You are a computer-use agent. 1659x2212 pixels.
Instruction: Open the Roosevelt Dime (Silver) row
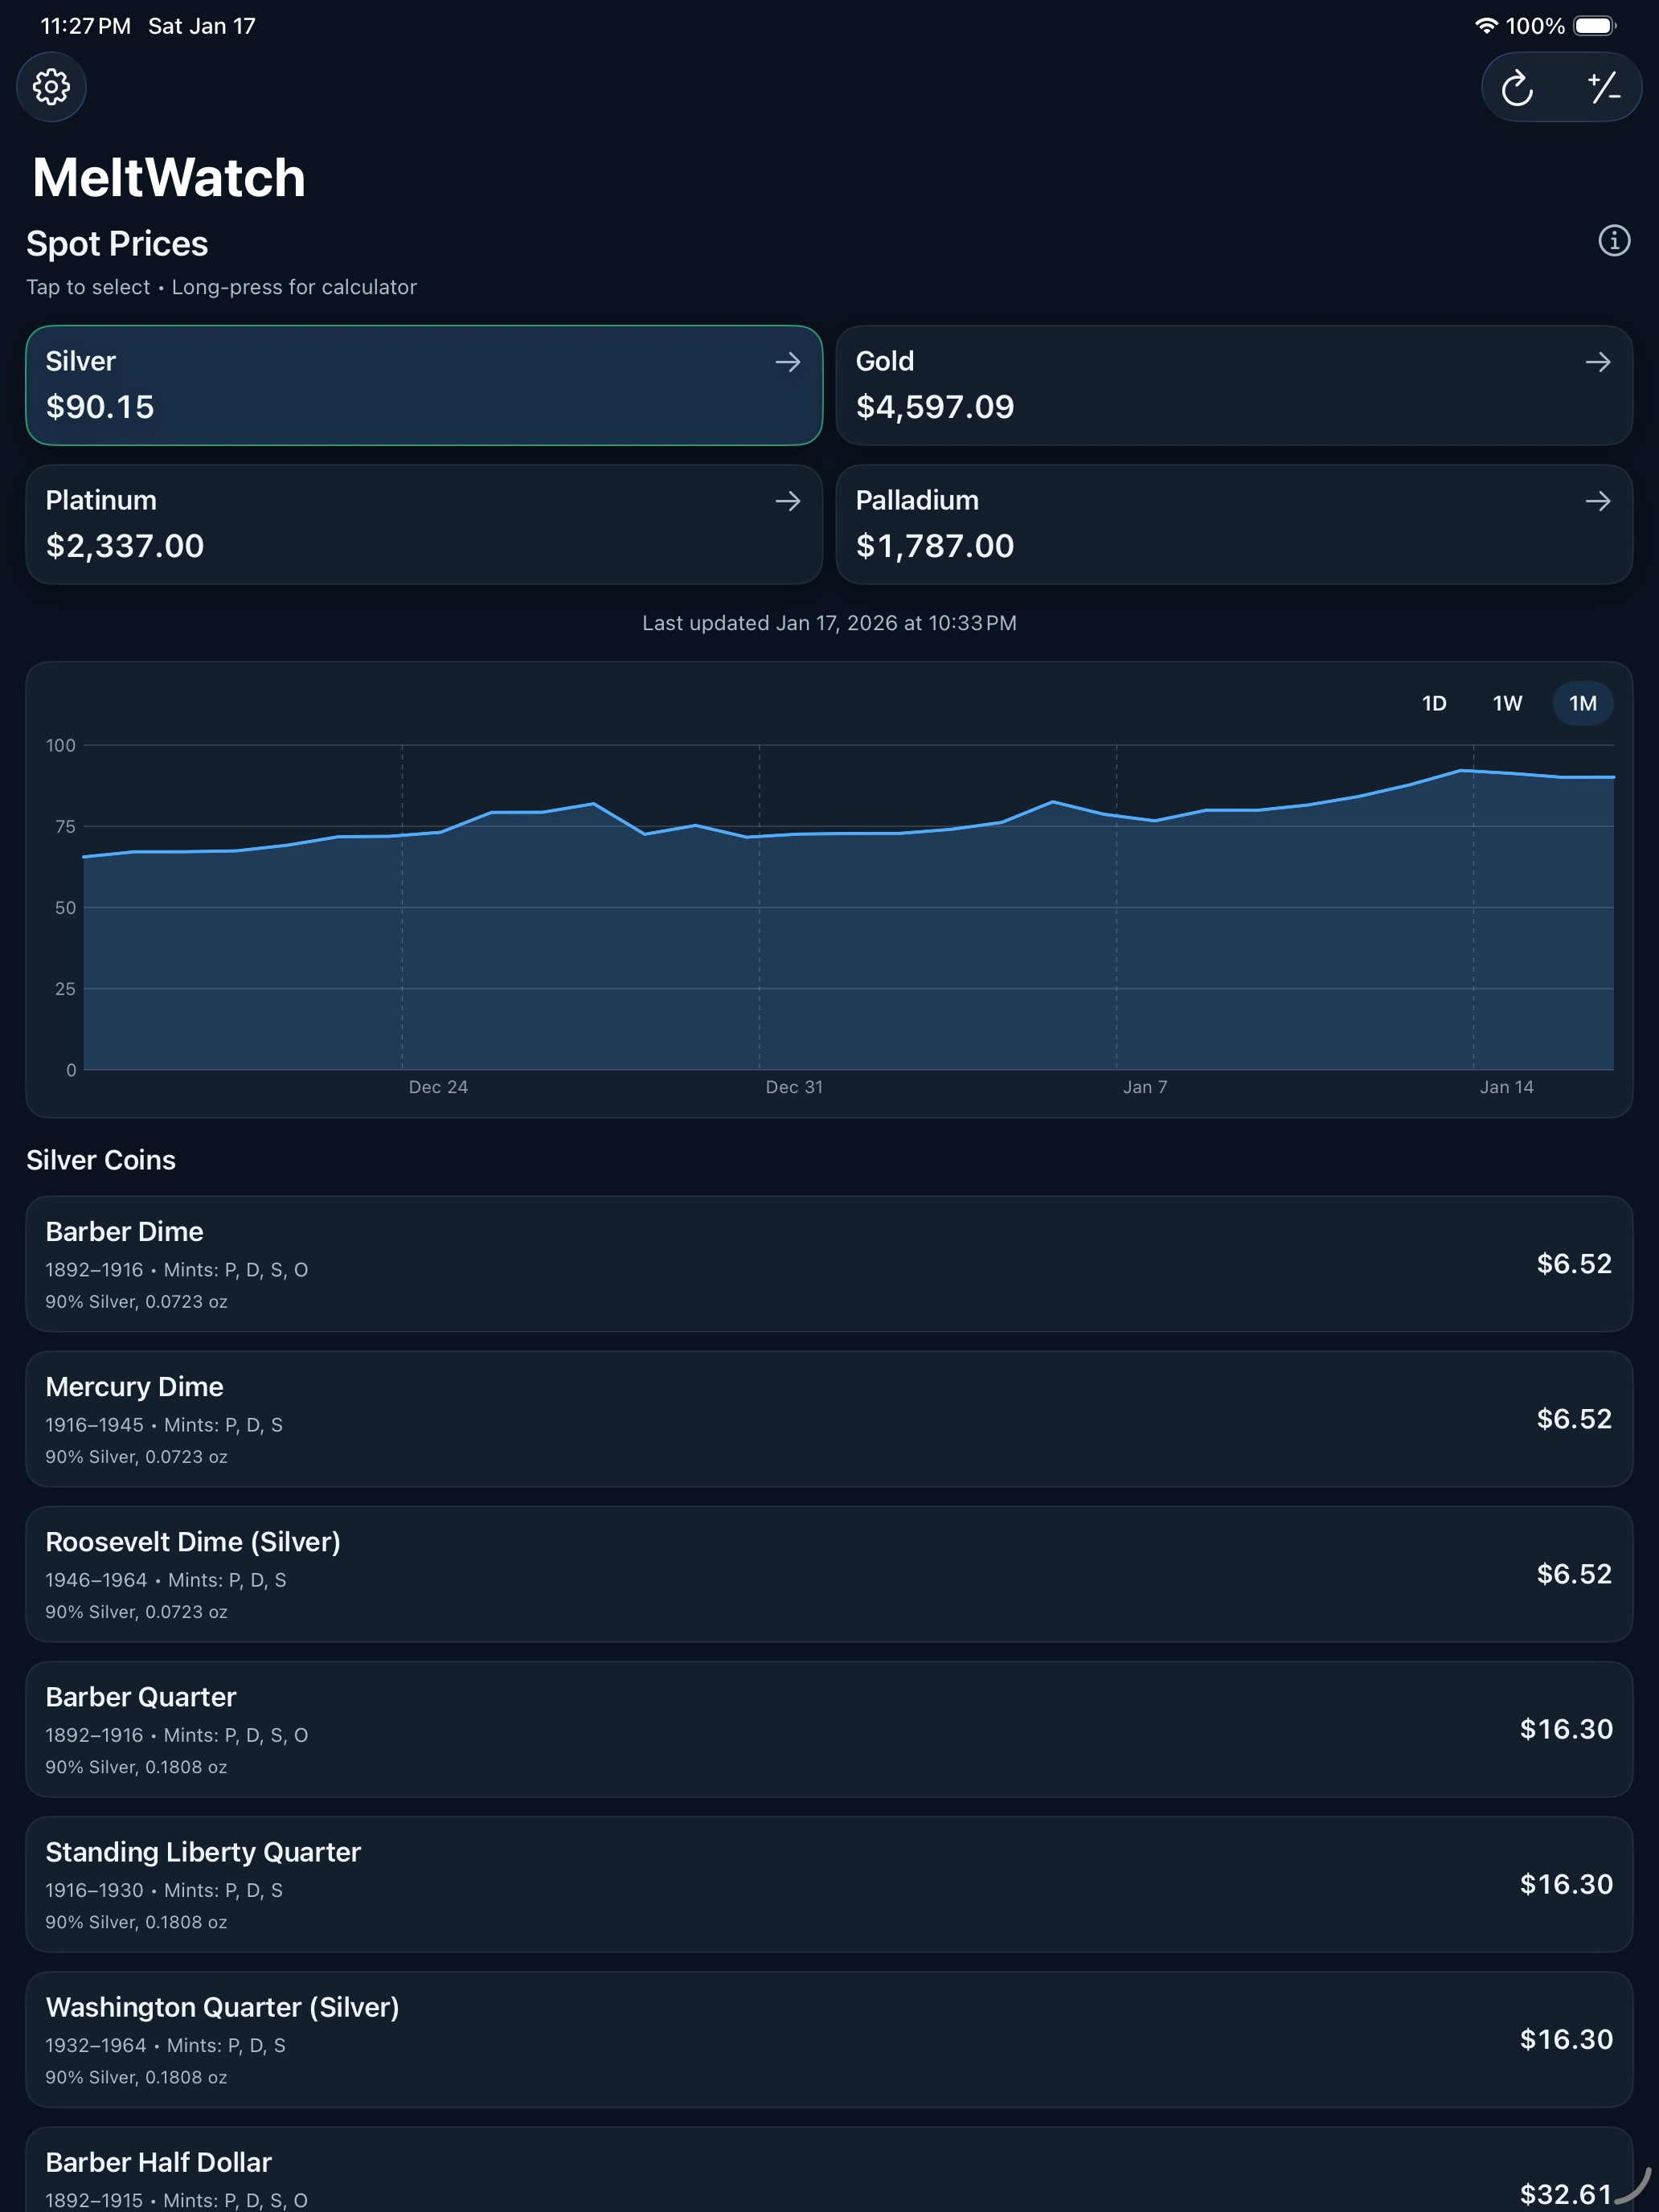tap(829, 1574)
